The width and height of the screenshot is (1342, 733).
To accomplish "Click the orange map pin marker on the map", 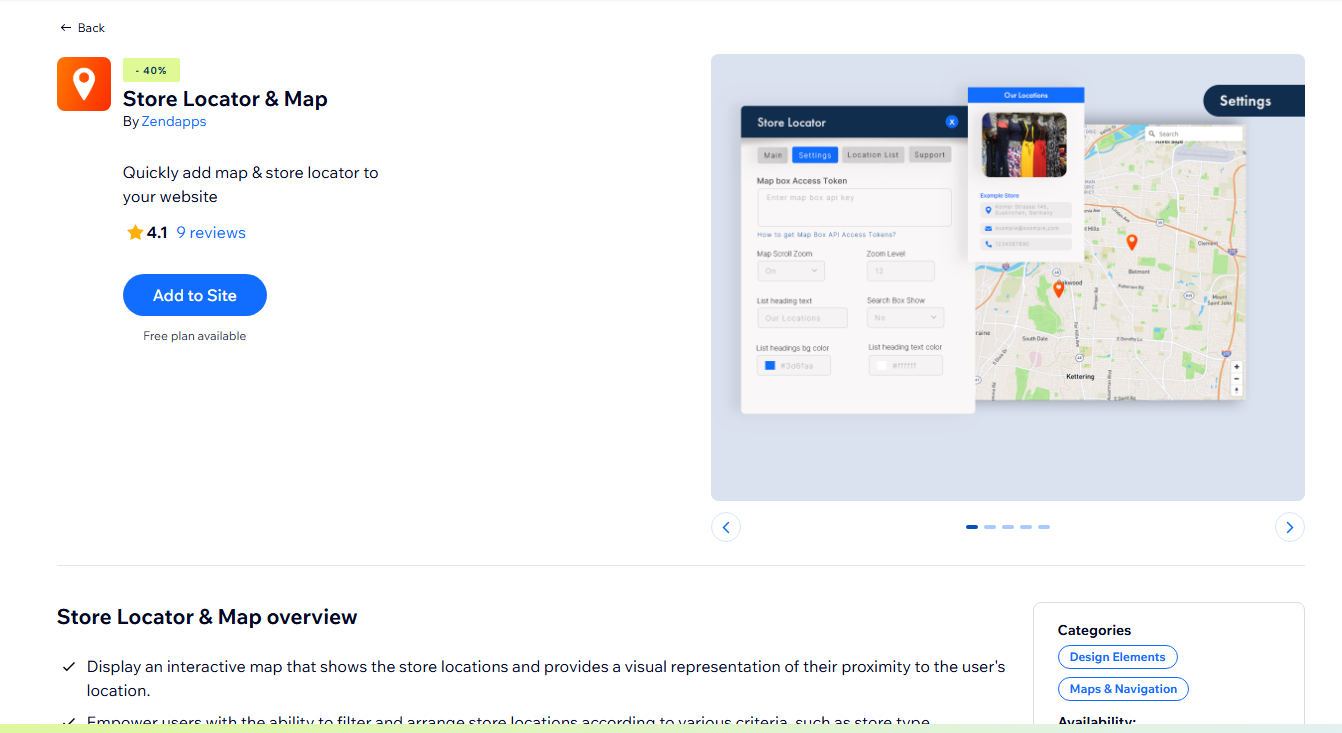I will point(1132,242).
